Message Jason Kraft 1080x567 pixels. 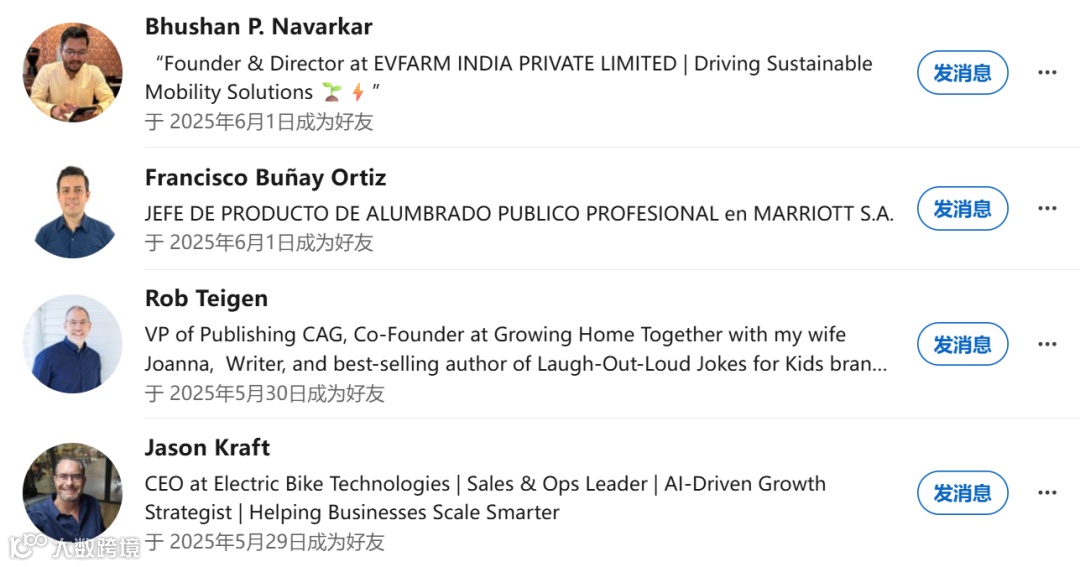click(x=962, y=493)
